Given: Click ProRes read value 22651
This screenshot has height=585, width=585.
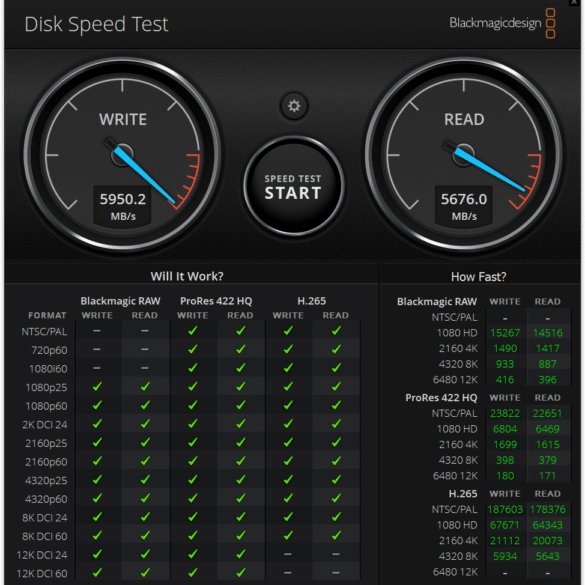Looking at the screenshot, I should 547,413.
